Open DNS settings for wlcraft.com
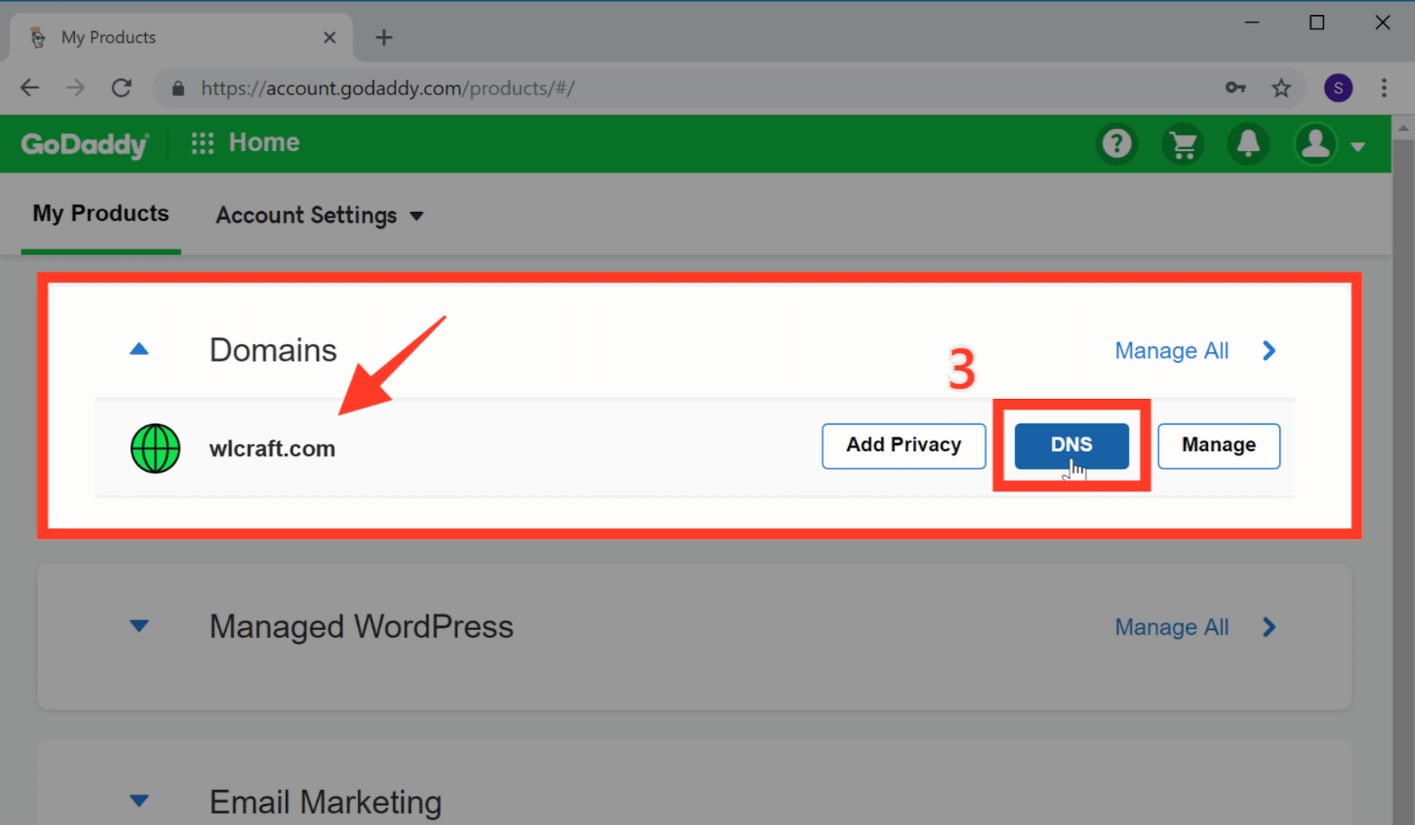The image size is (1415, 825). click(1071, 446)
